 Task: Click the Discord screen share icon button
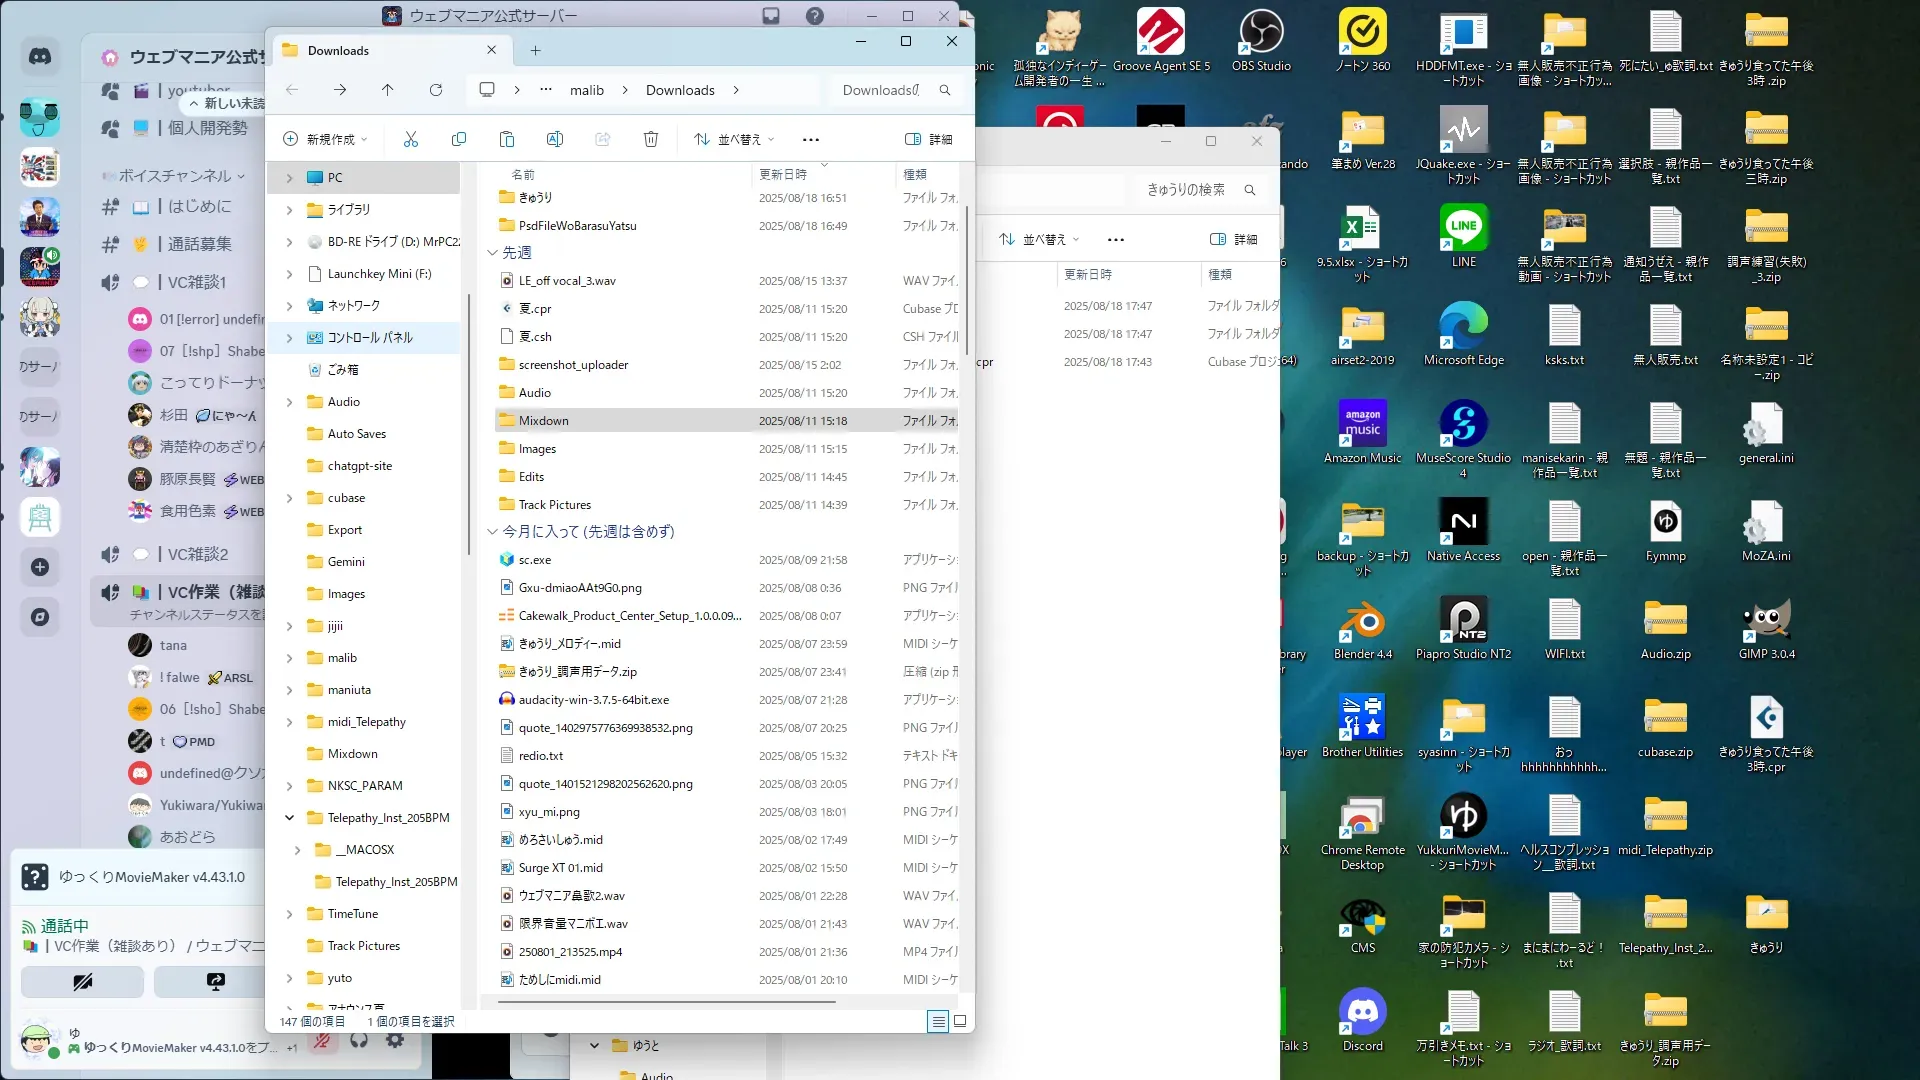[216, 982]
